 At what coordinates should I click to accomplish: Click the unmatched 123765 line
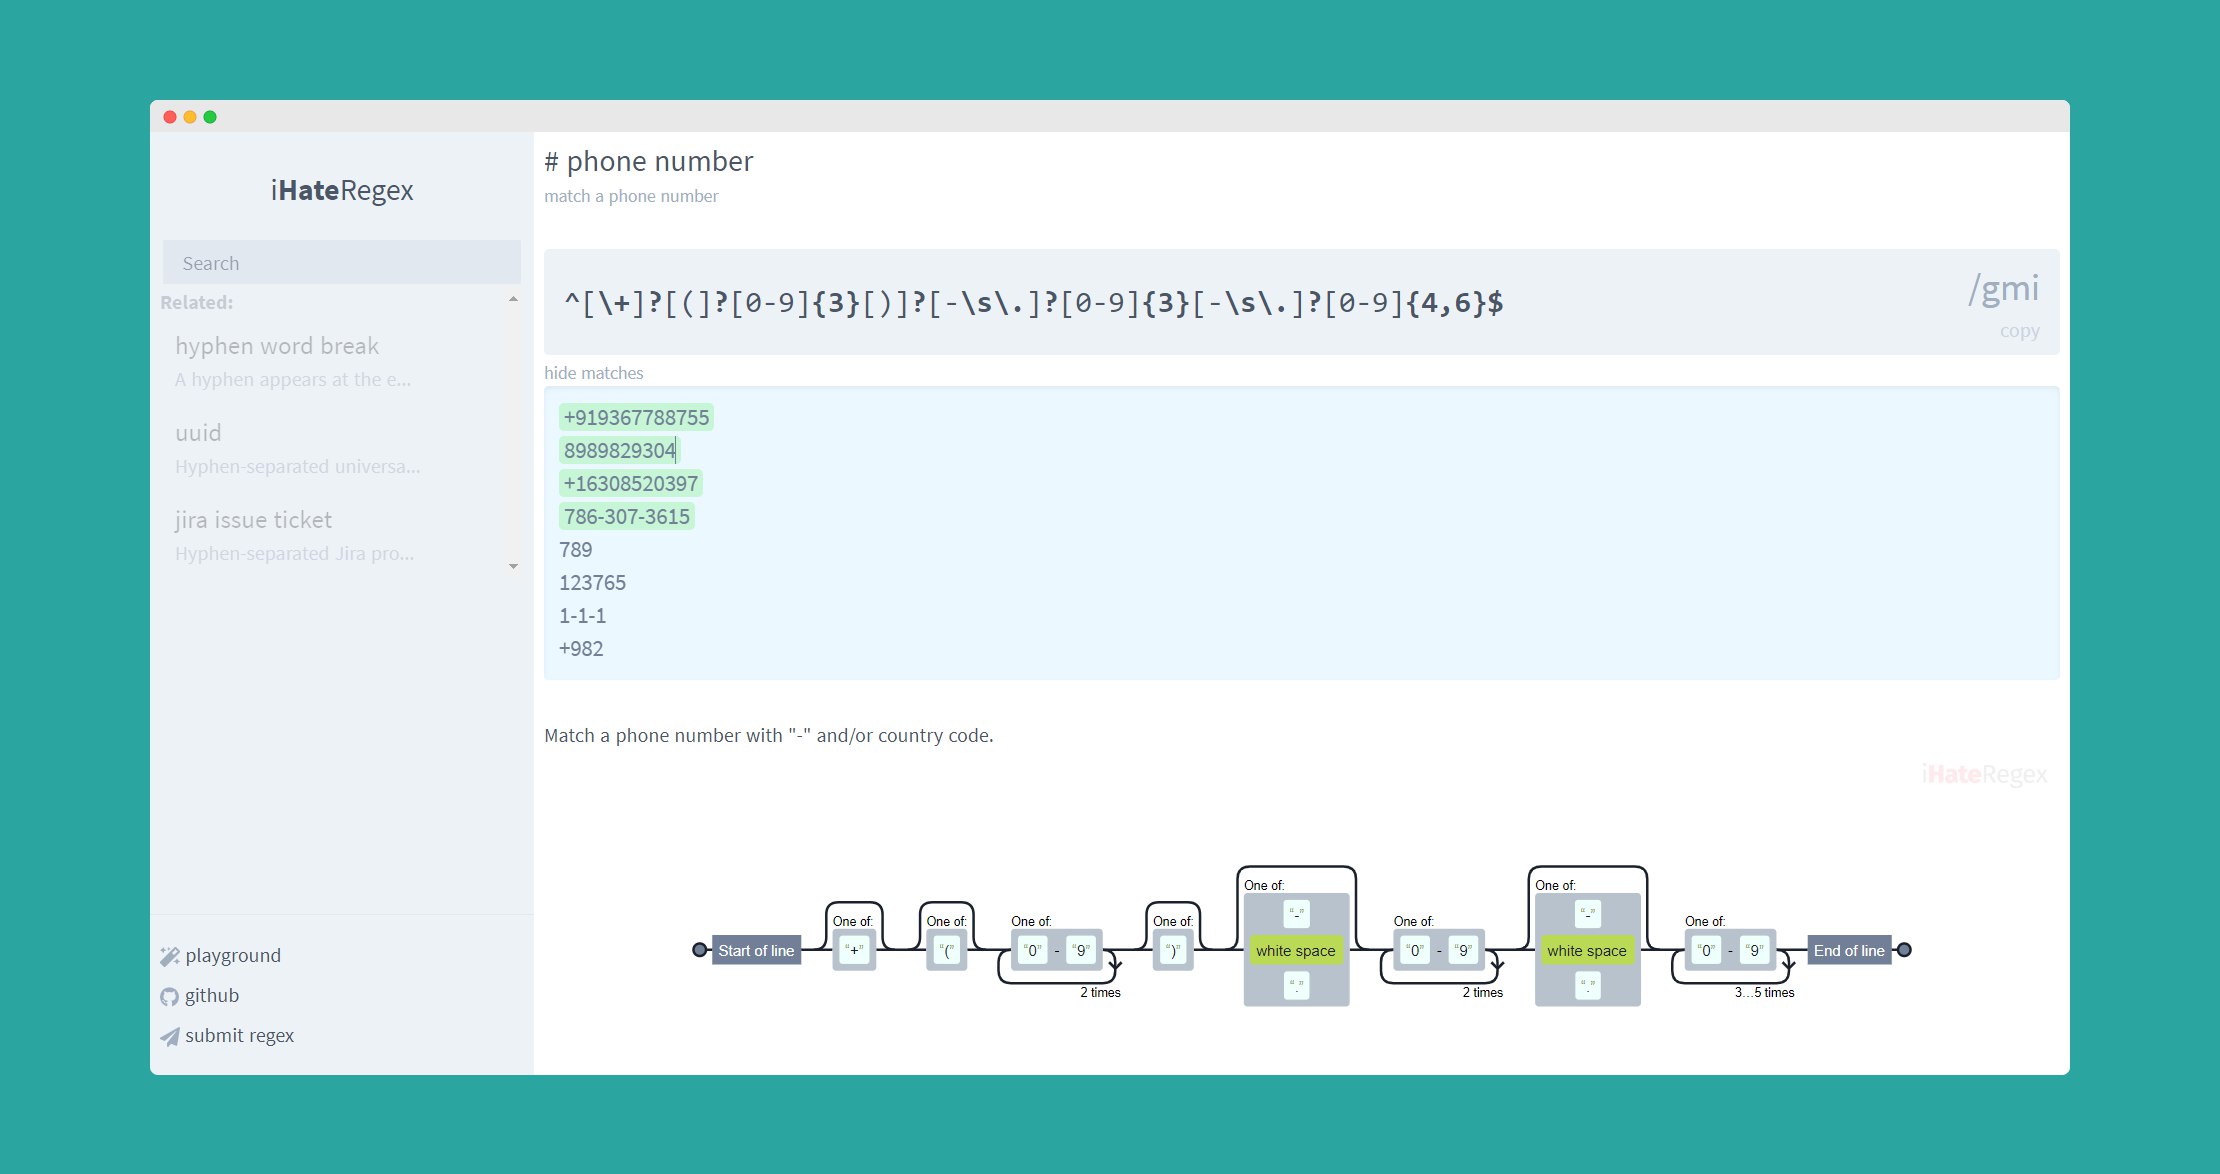tap(593, 583)
